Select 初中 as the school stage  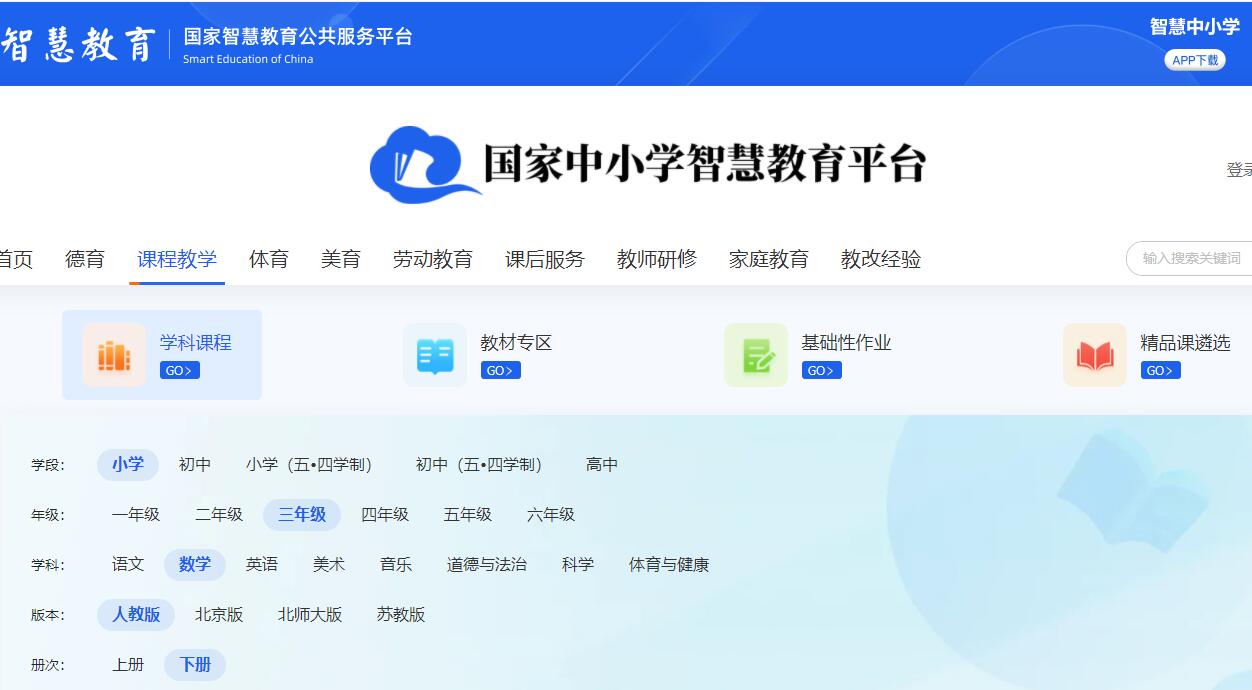195,465
